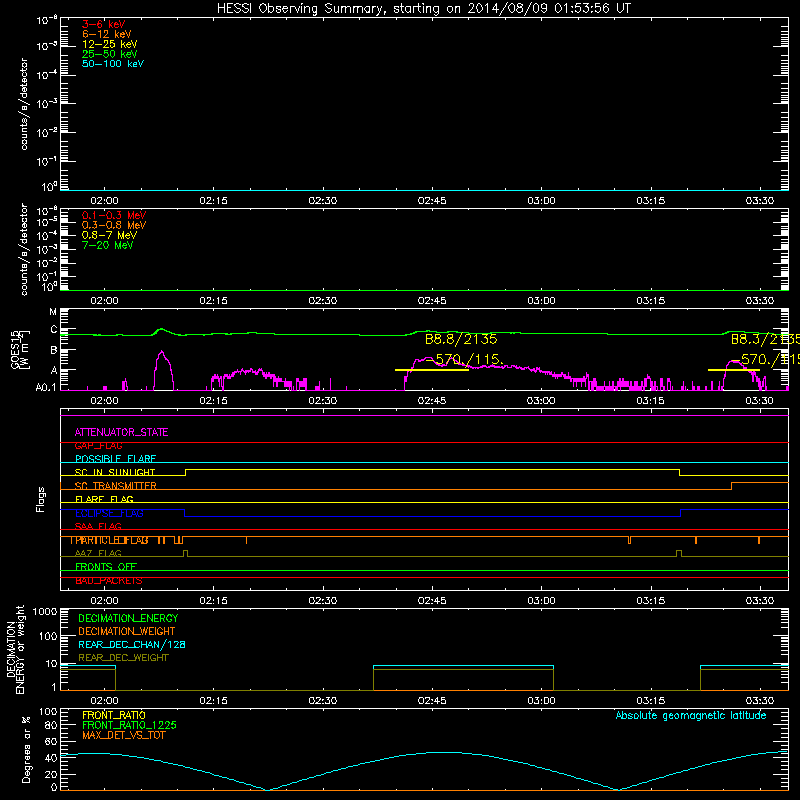Click the SAA_FLAG label
The width and height of the screenshot is (800, 800).
pyautogui.click(x=98, y=527)
